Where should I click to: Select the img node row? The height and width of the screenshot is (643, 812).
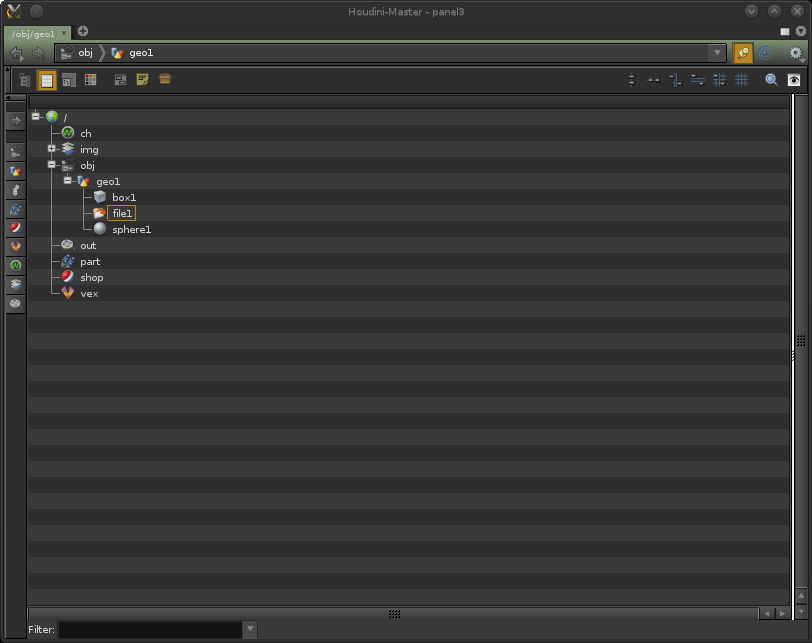(x=89, y=150)
